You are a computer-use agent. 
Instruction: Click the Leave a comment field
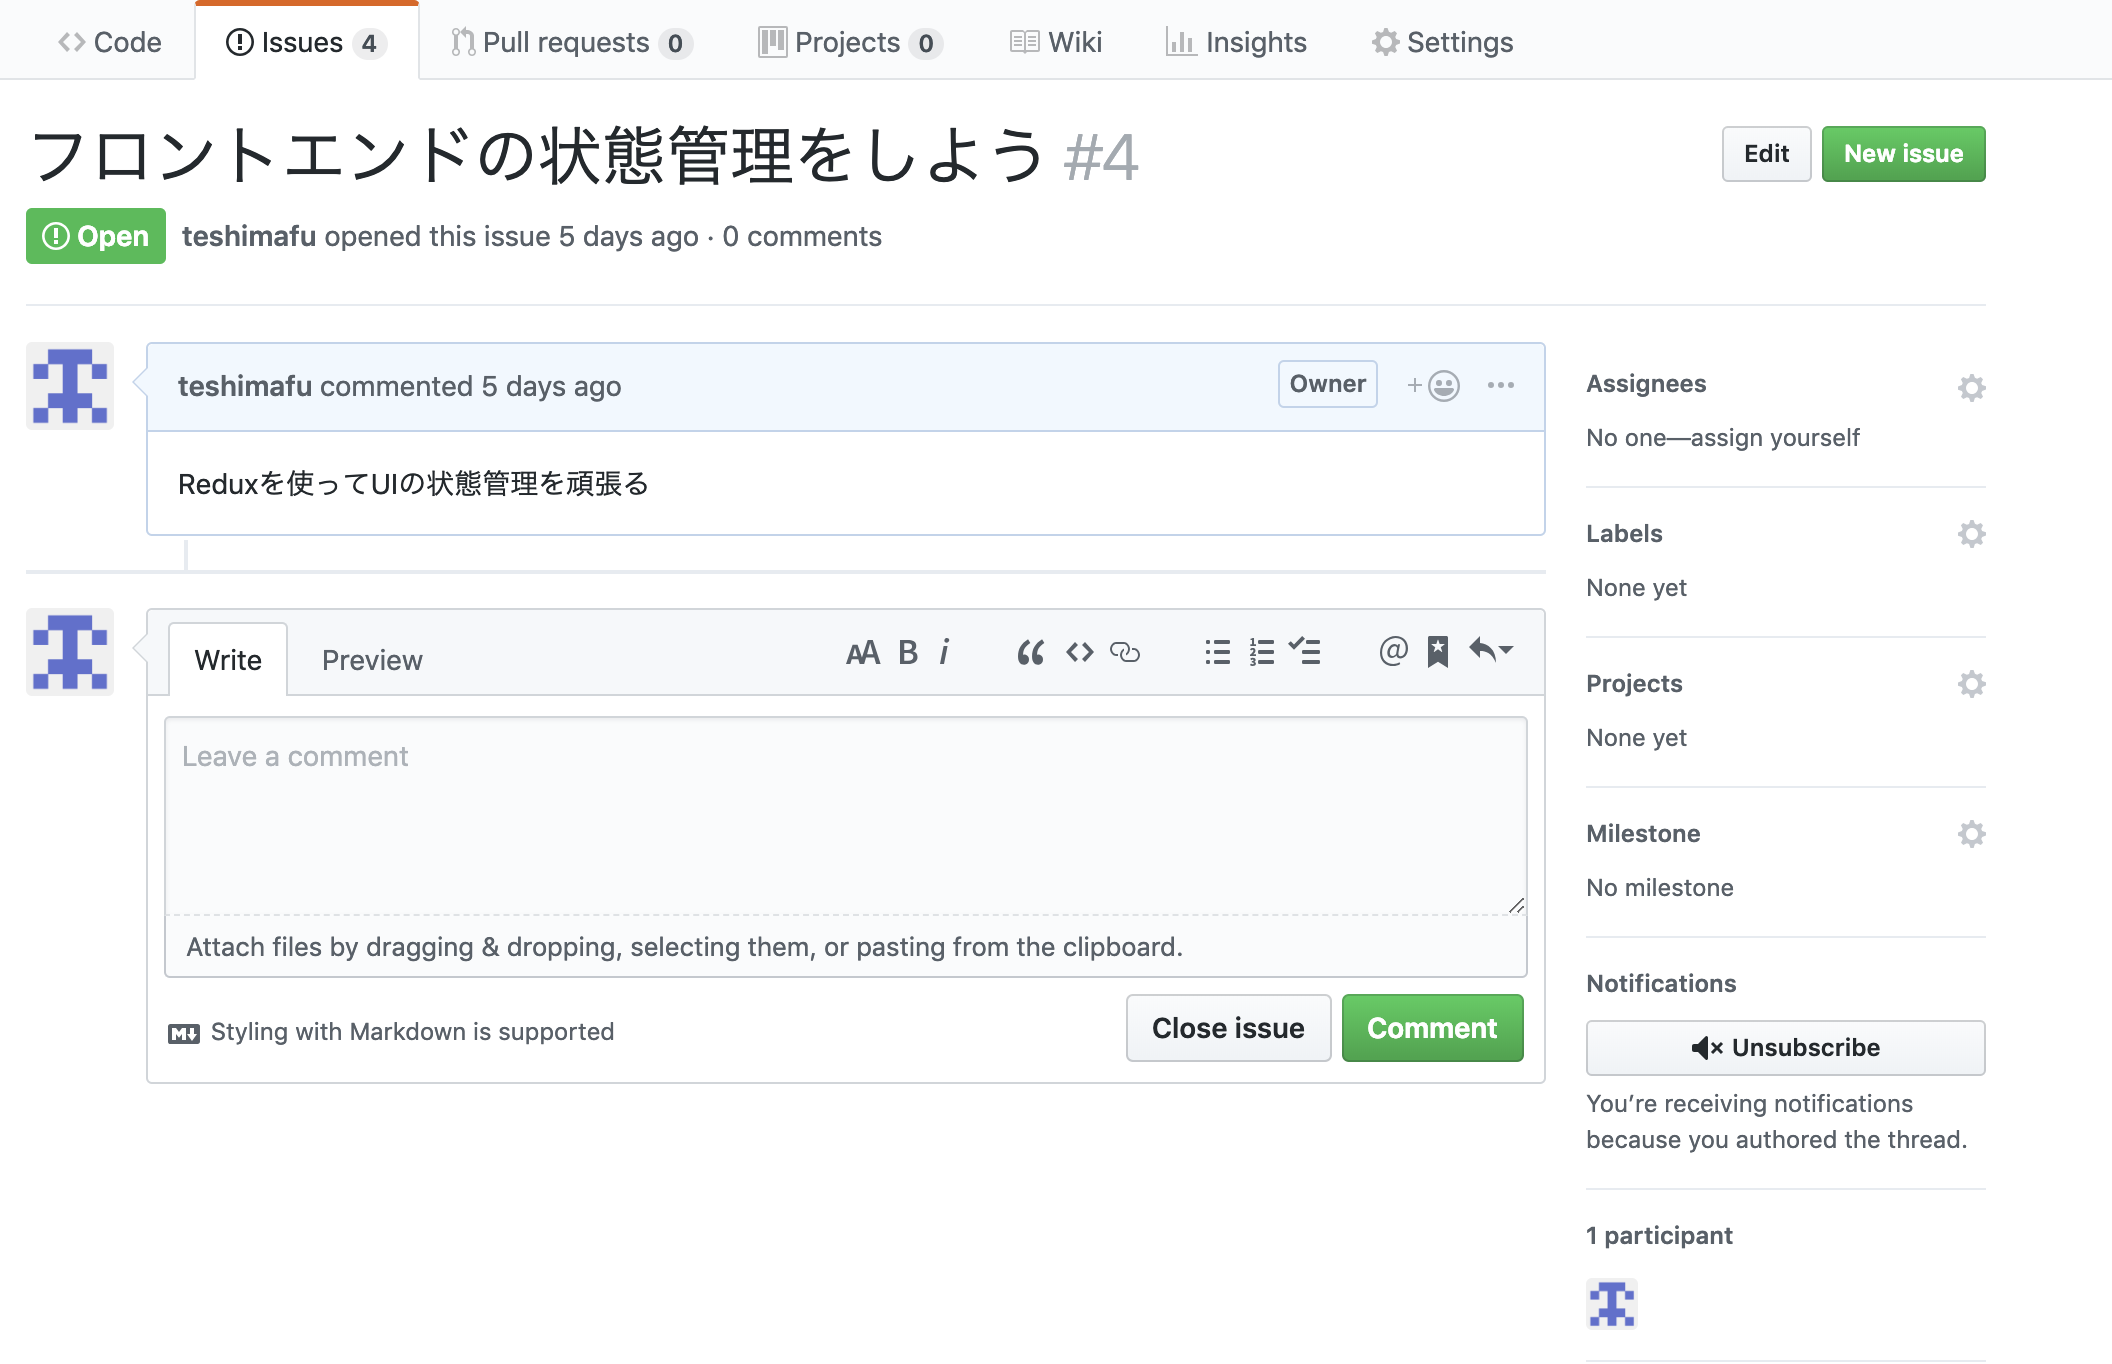tap(845, 810)
